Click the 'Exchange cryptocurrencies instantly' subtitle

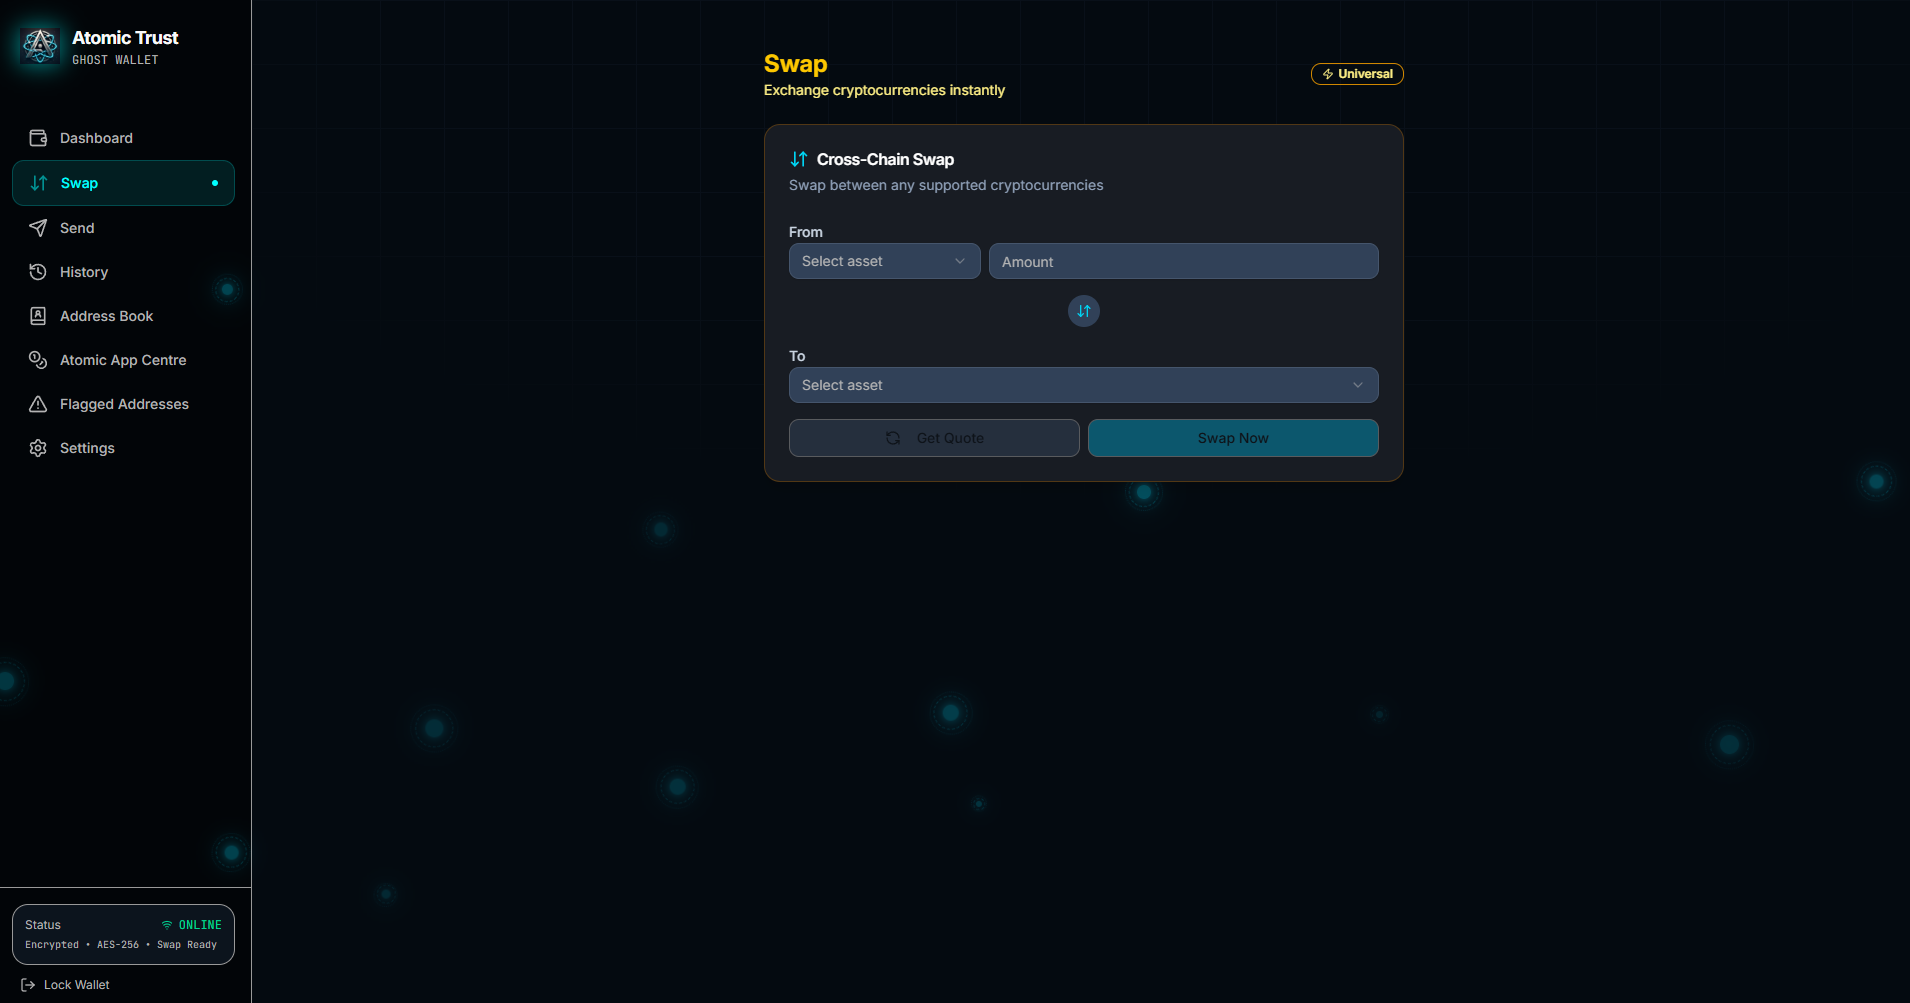(x=884, y=90)
